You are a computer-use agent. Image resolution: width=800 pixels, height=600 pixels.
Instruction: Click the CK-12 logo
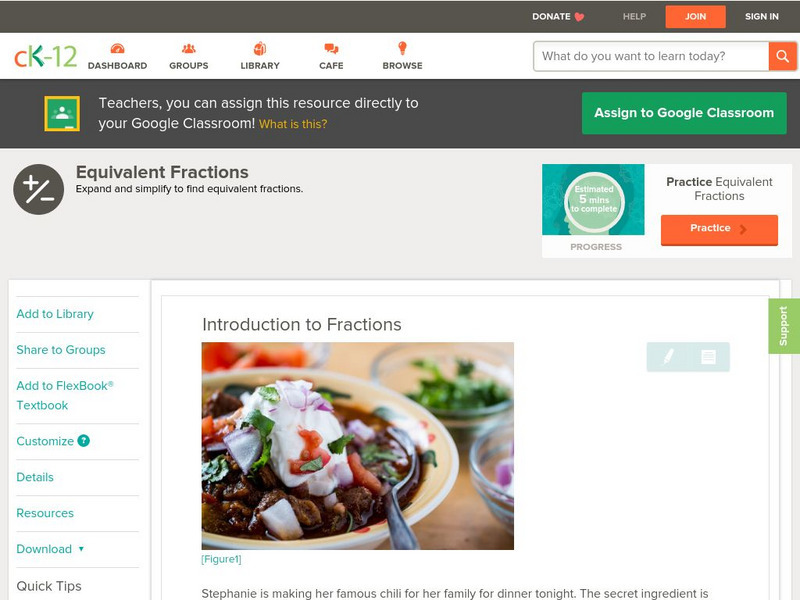tap(45, 56)
